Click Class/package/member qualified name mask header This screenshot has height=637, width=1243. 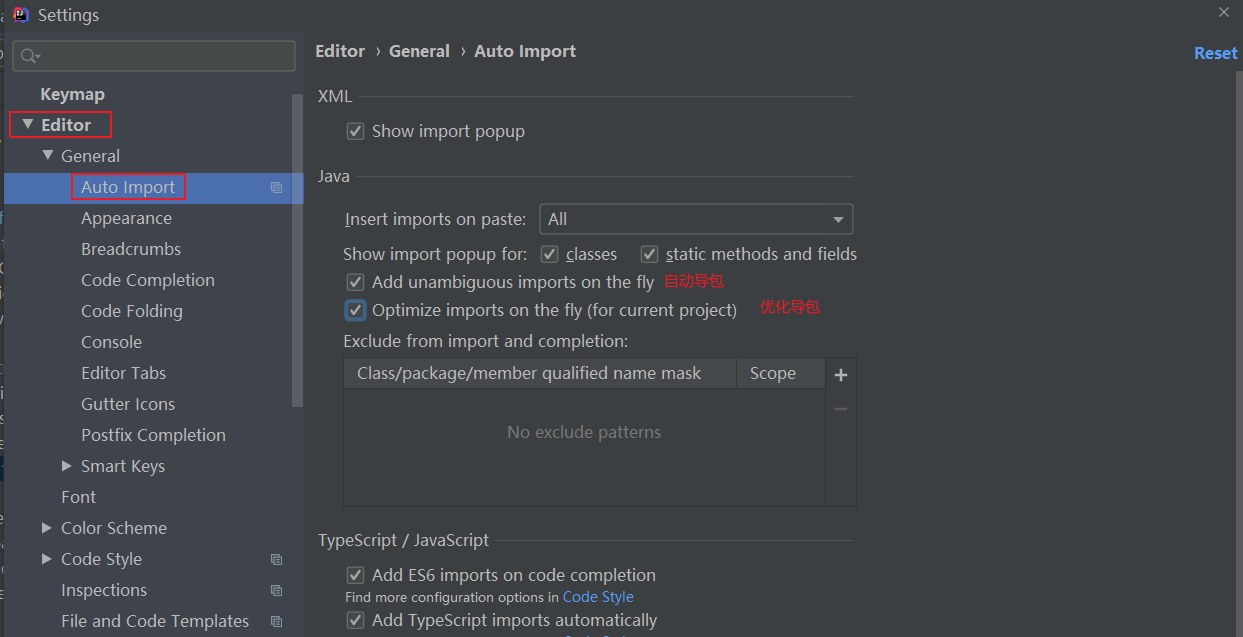(x=540, y=374)
